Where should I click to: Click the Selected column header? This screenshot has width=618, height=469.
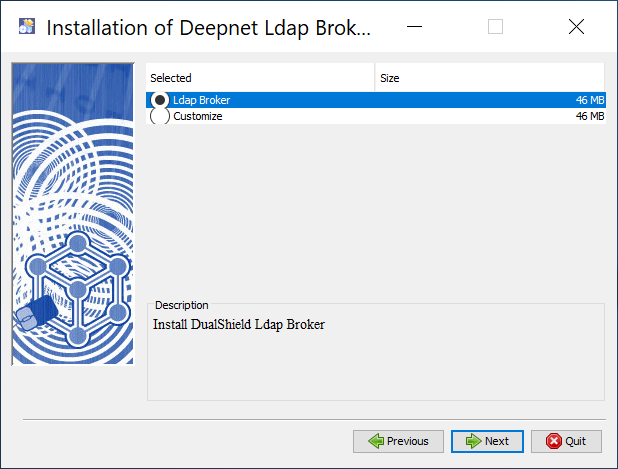[x=260, y=78]
